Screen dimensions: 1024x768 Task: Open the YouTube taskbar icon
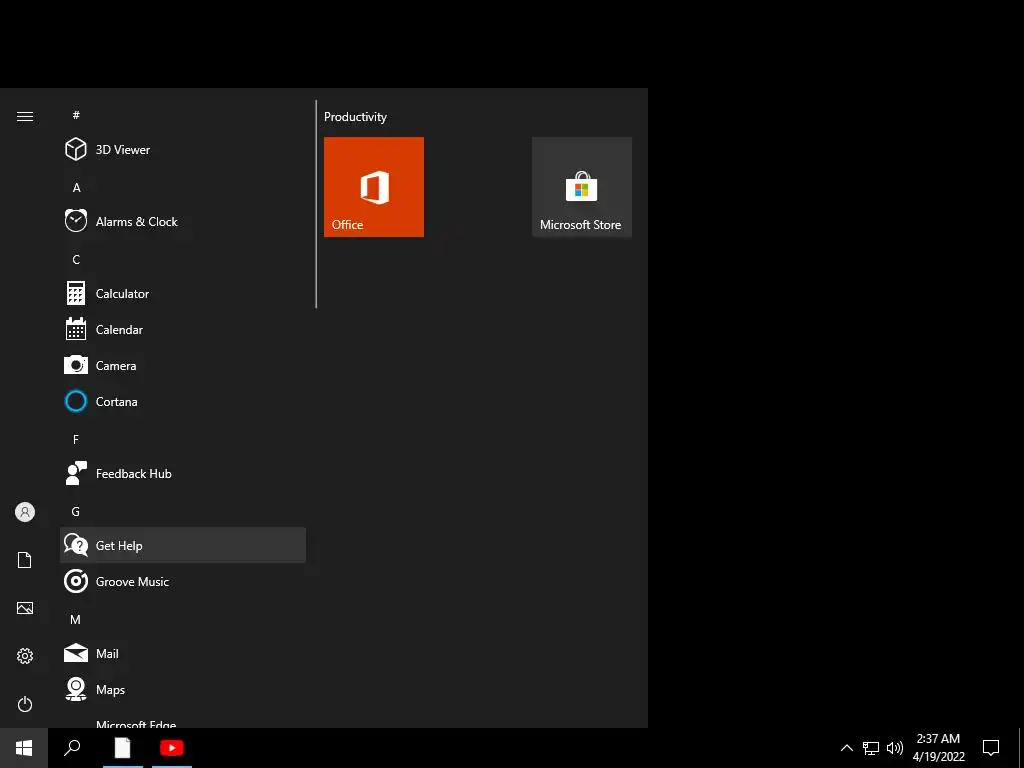(172, 748)
